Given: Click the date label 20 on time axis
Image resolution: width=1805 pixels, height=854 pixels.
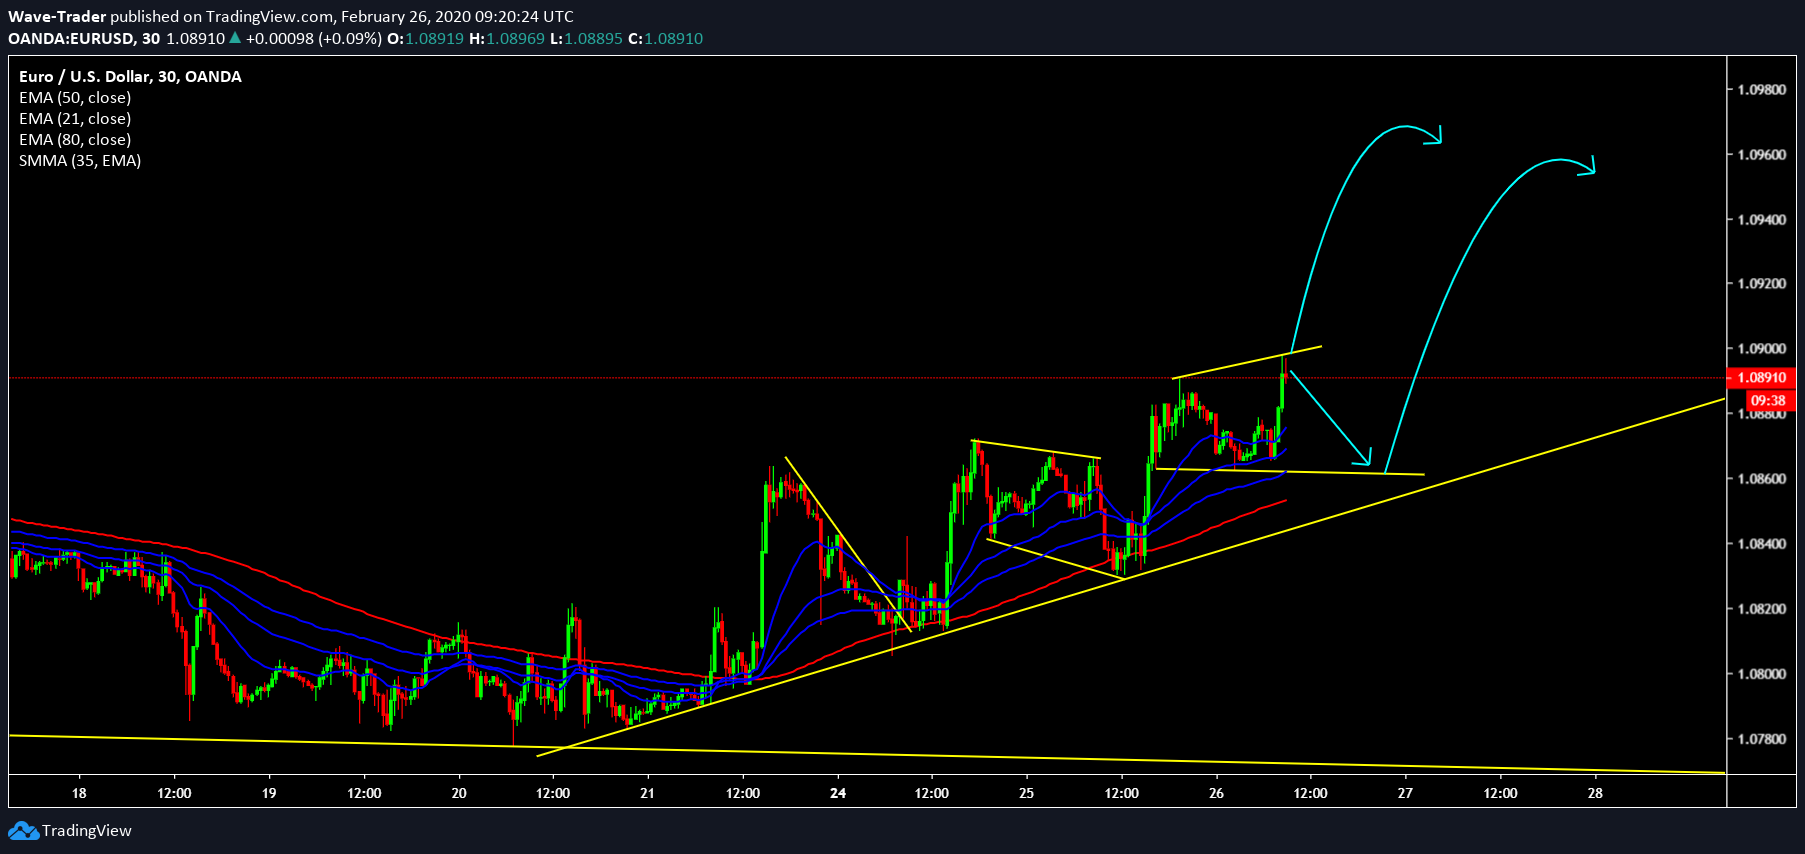Looking at the screenshot, I should tap(459, 793).
